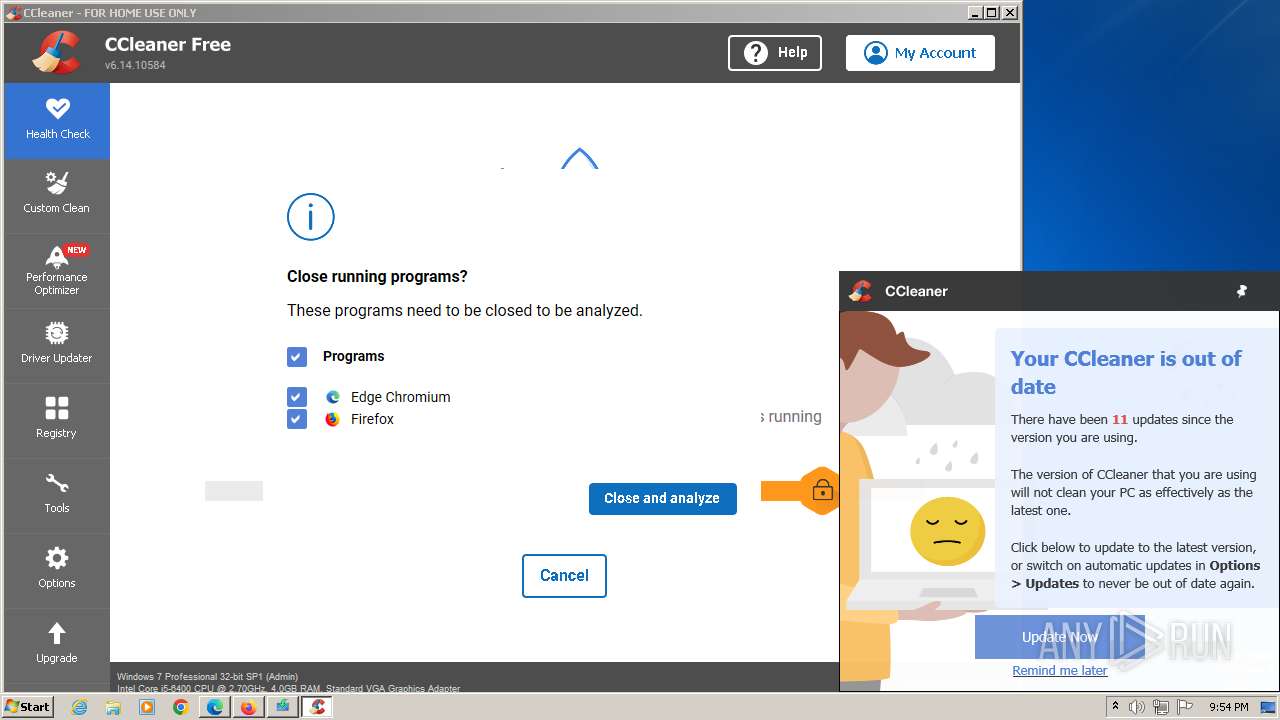
Task: Open Custom Clean in the sidebar
Action: pos(57,196)
